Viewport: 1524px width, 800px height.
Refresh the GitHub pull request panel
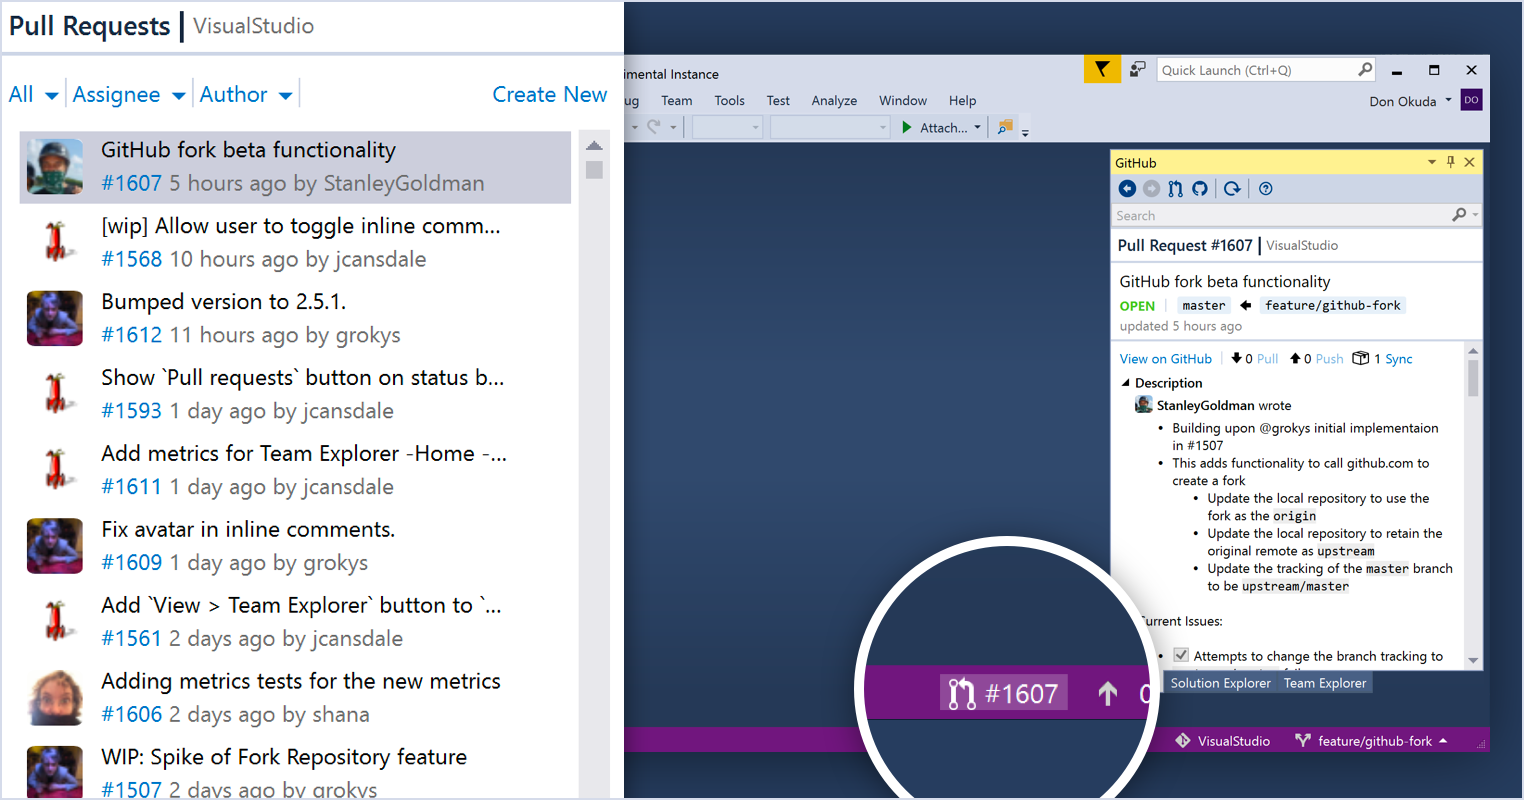(x=1232, y=188)
